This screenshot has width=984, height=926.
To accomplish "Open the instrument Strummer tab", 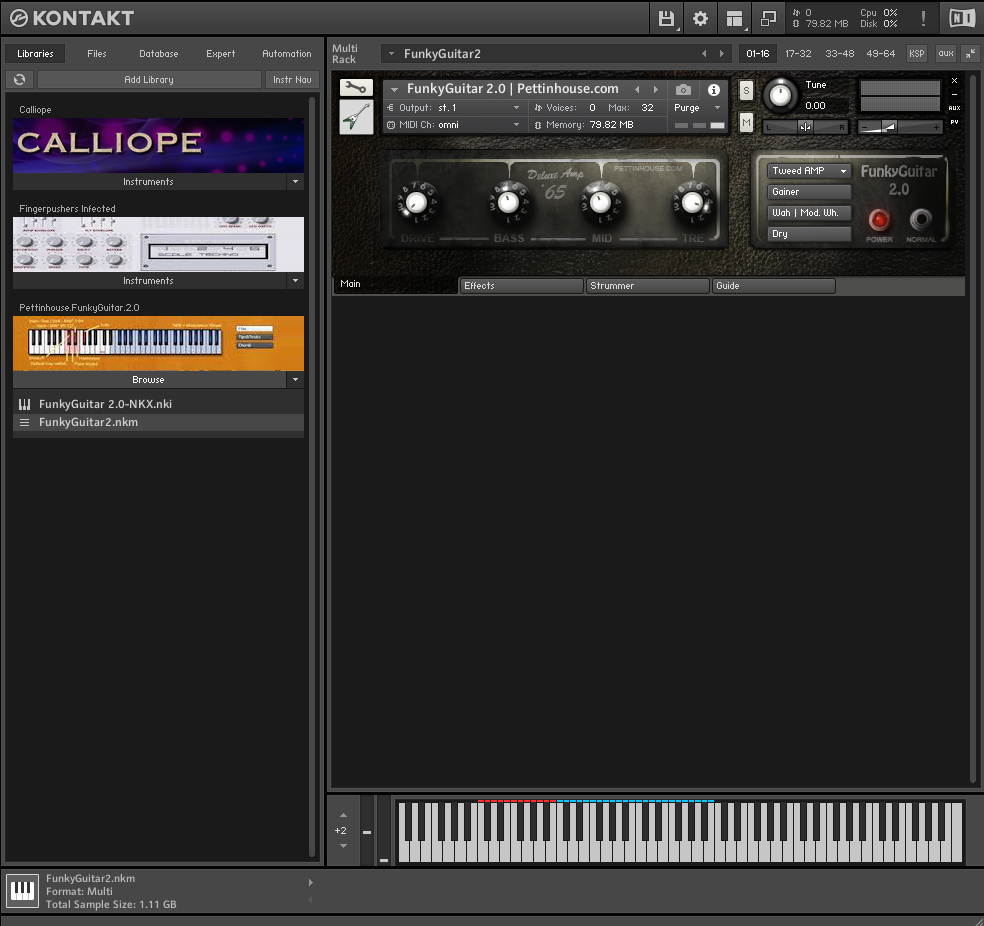I will 648,286.
